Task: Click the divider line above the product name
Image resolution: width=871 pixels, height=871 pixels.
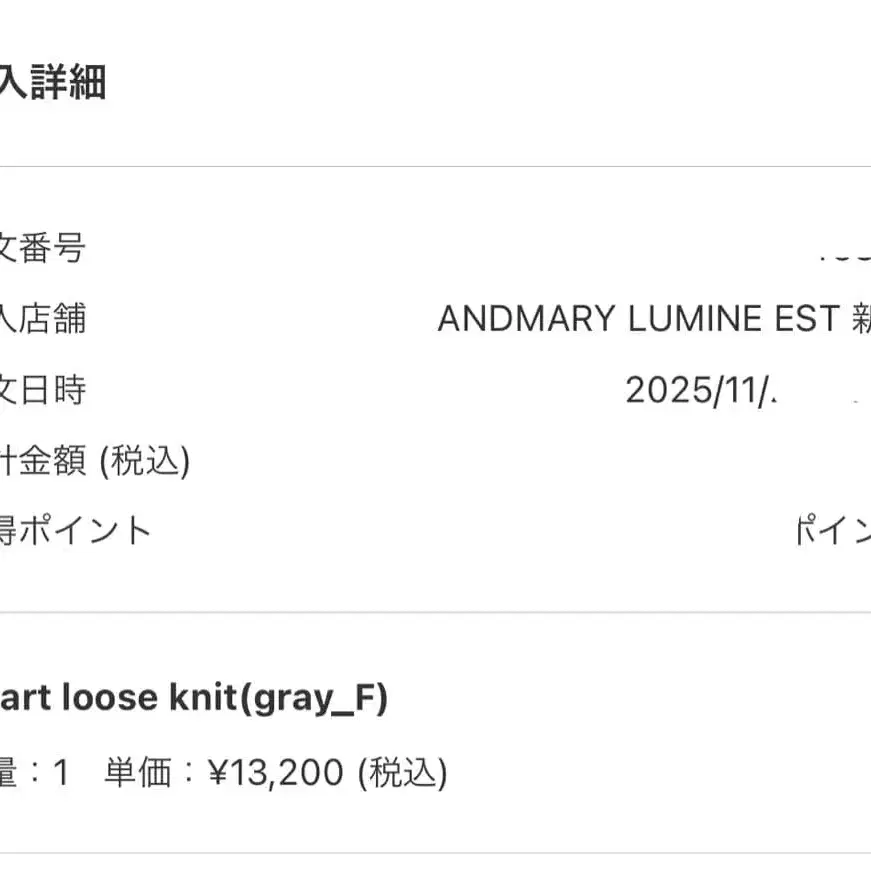Action: click(435, 612)
